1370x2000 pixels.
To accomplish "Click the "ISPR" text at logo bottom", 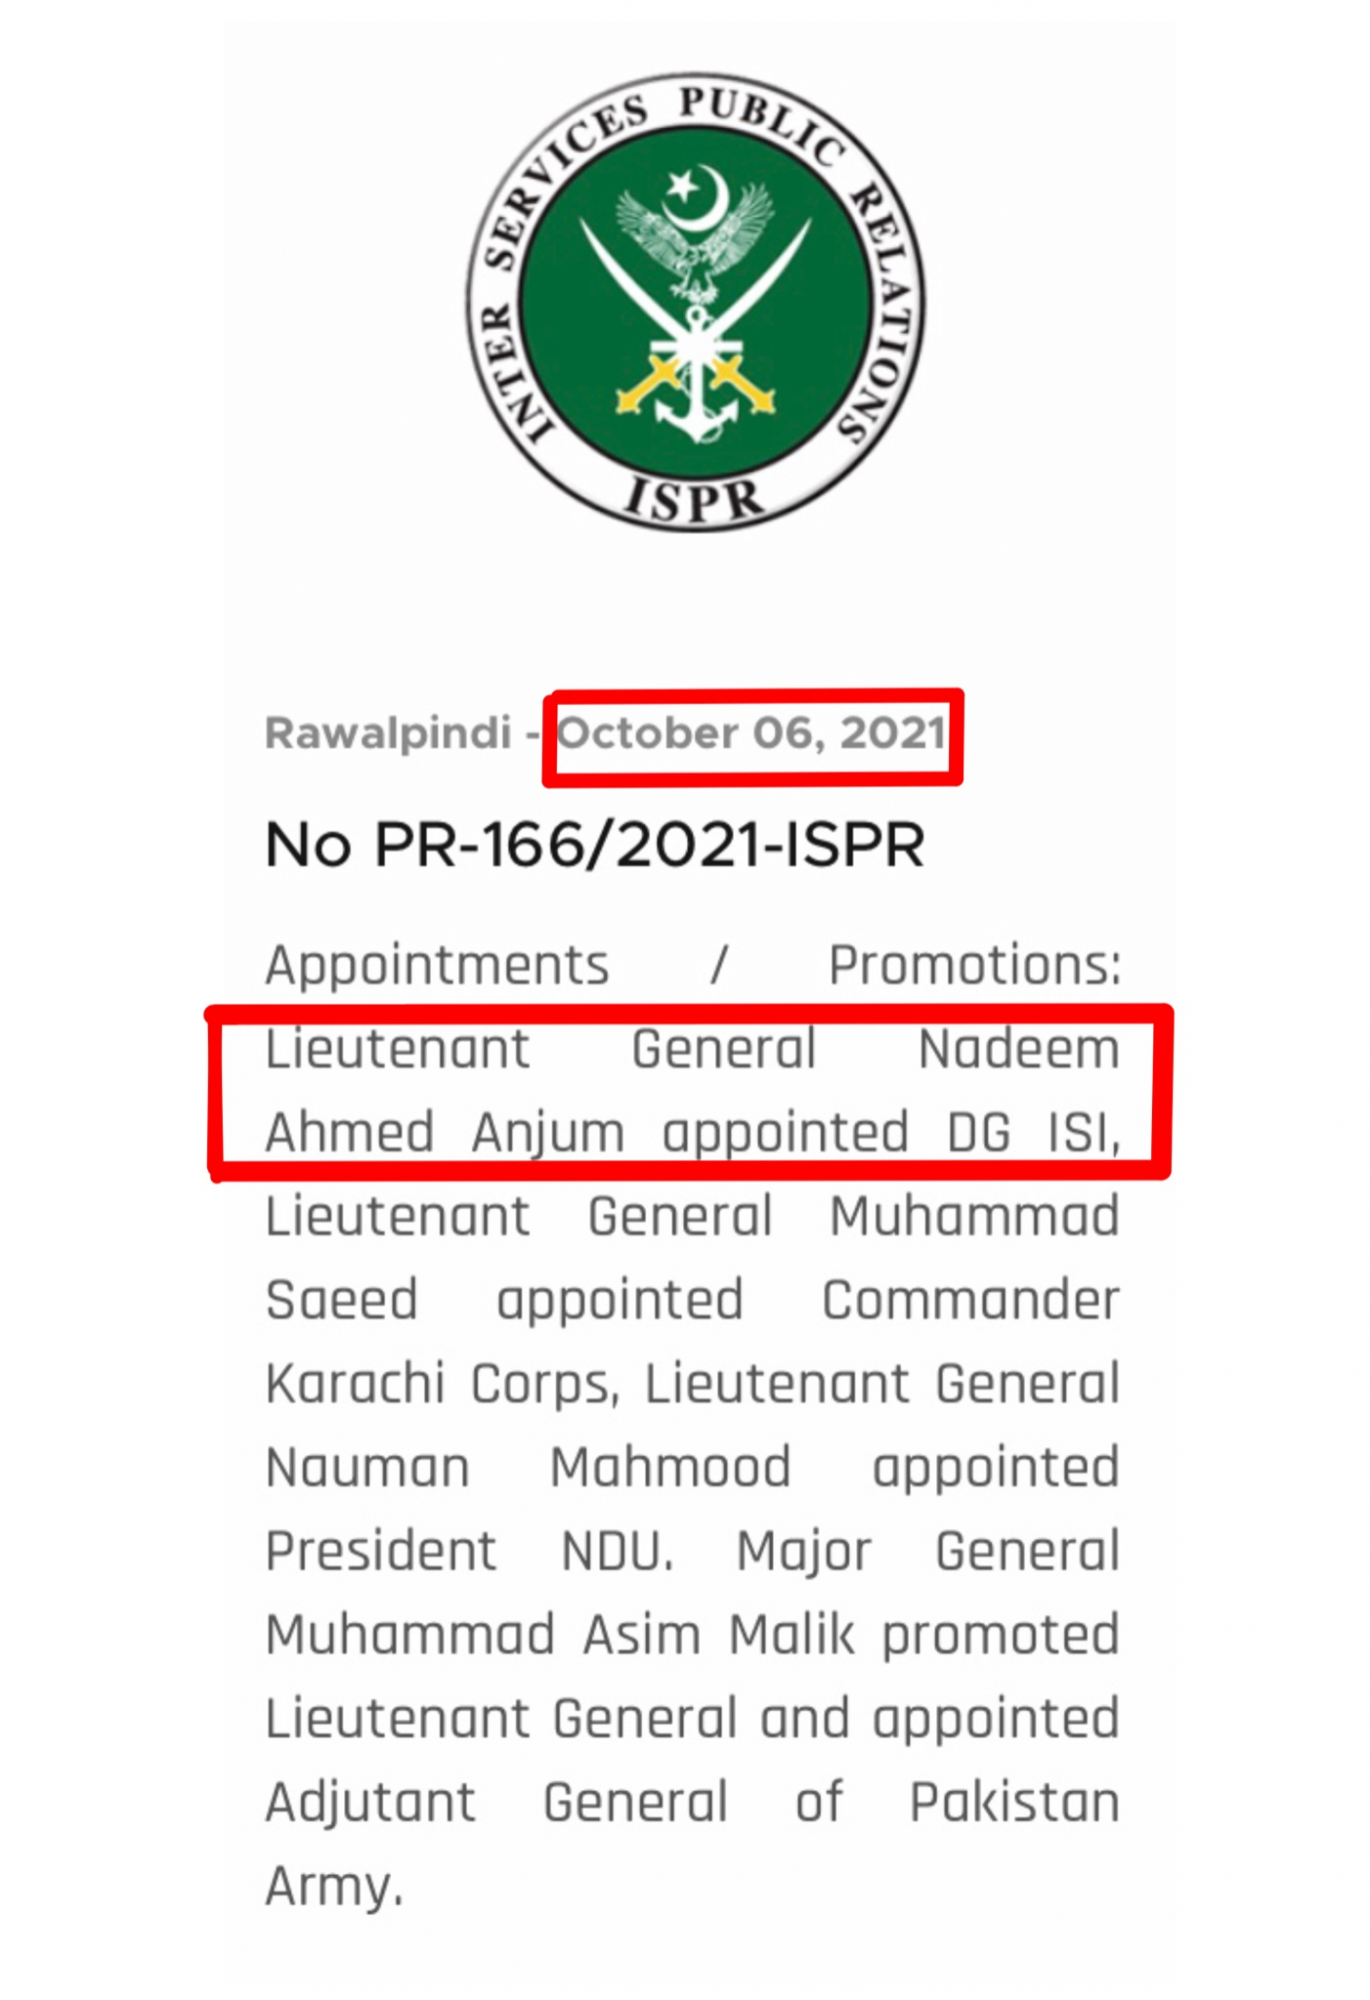I will tap(695, 499).
